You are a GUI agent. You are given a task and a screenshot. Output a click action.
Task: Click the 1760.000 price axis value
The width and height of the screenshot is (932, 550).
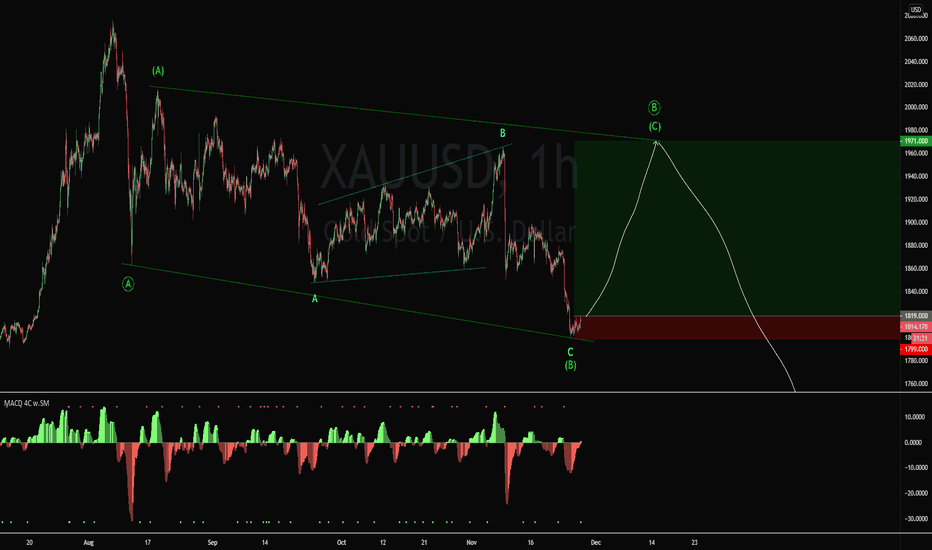pos(916,384)
